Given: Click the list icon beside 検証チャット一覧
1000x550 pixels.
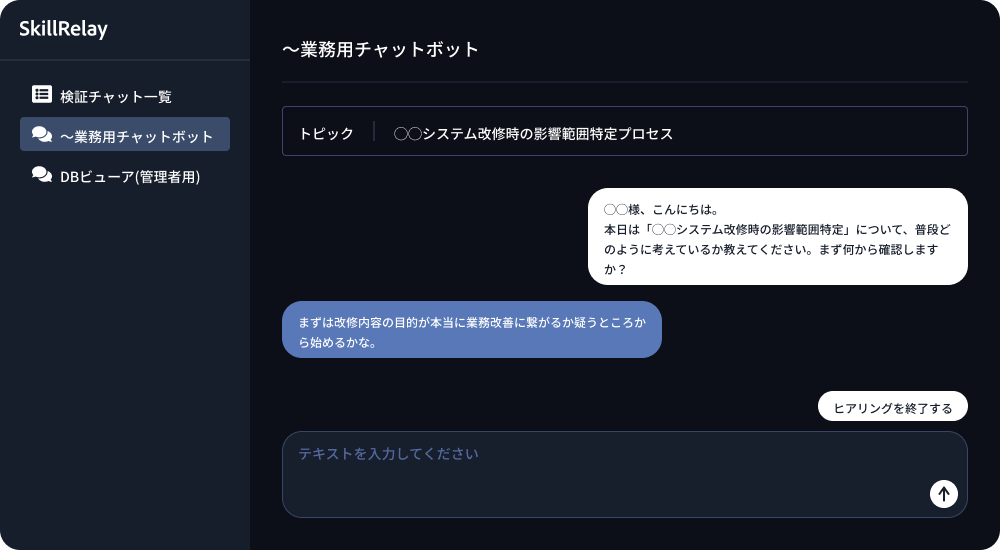Looking at the screenshot, I should (42, 95).
